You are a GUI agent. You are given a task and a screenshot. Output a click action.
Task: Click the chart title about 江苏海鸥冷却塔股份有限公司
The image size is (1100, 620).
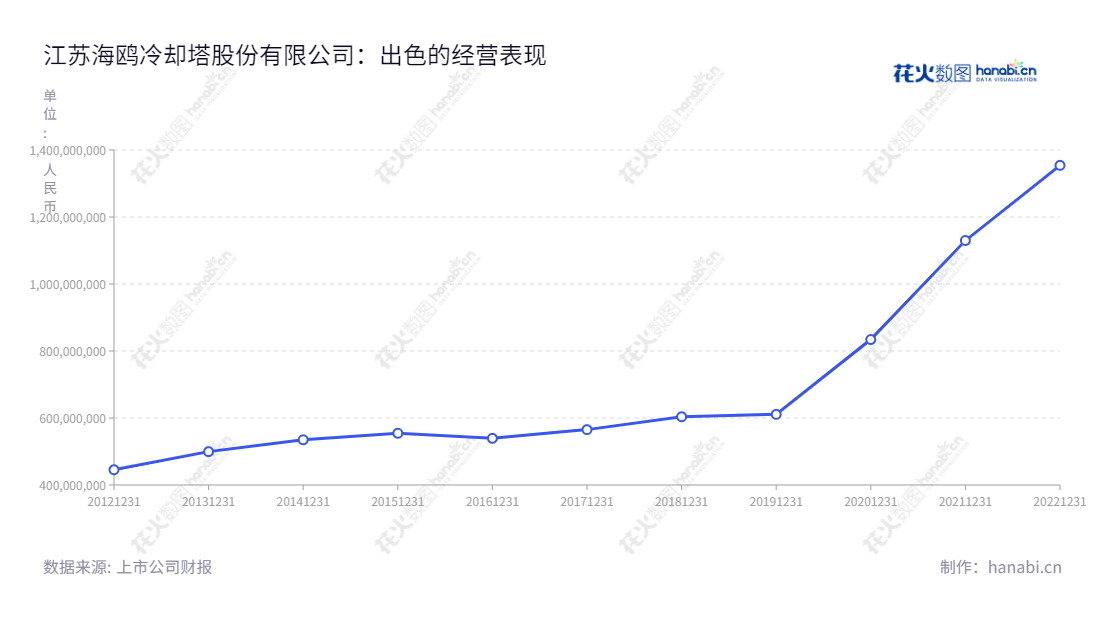(295, 55)
